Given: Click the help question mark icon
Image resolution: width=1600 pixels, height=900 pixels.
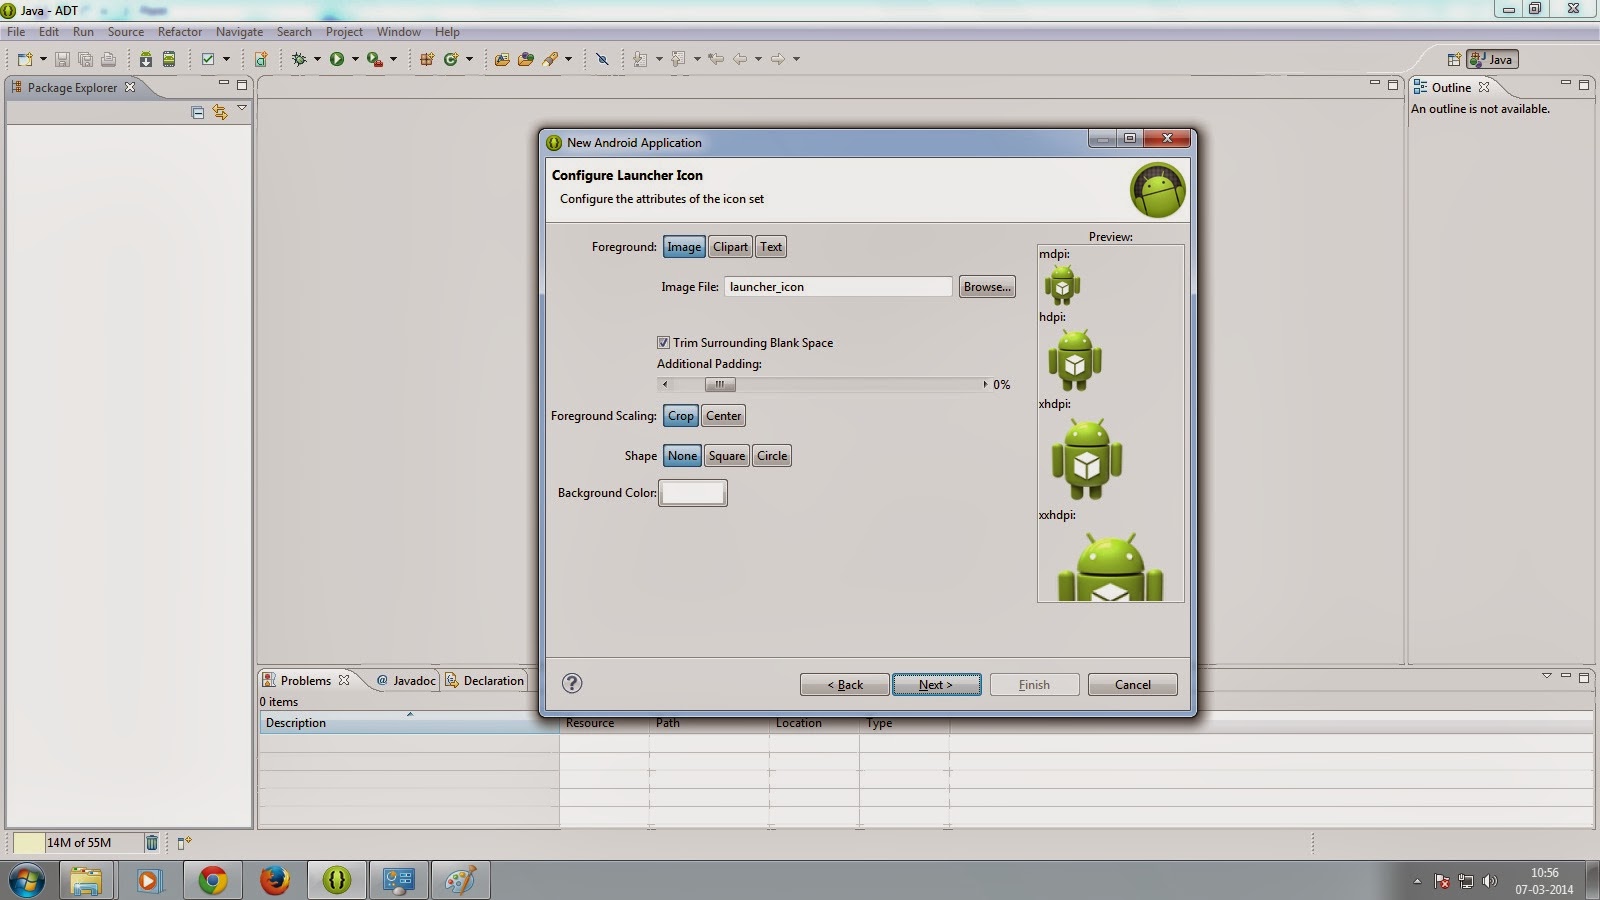Looking at the screenshot, I should [572, 683].
